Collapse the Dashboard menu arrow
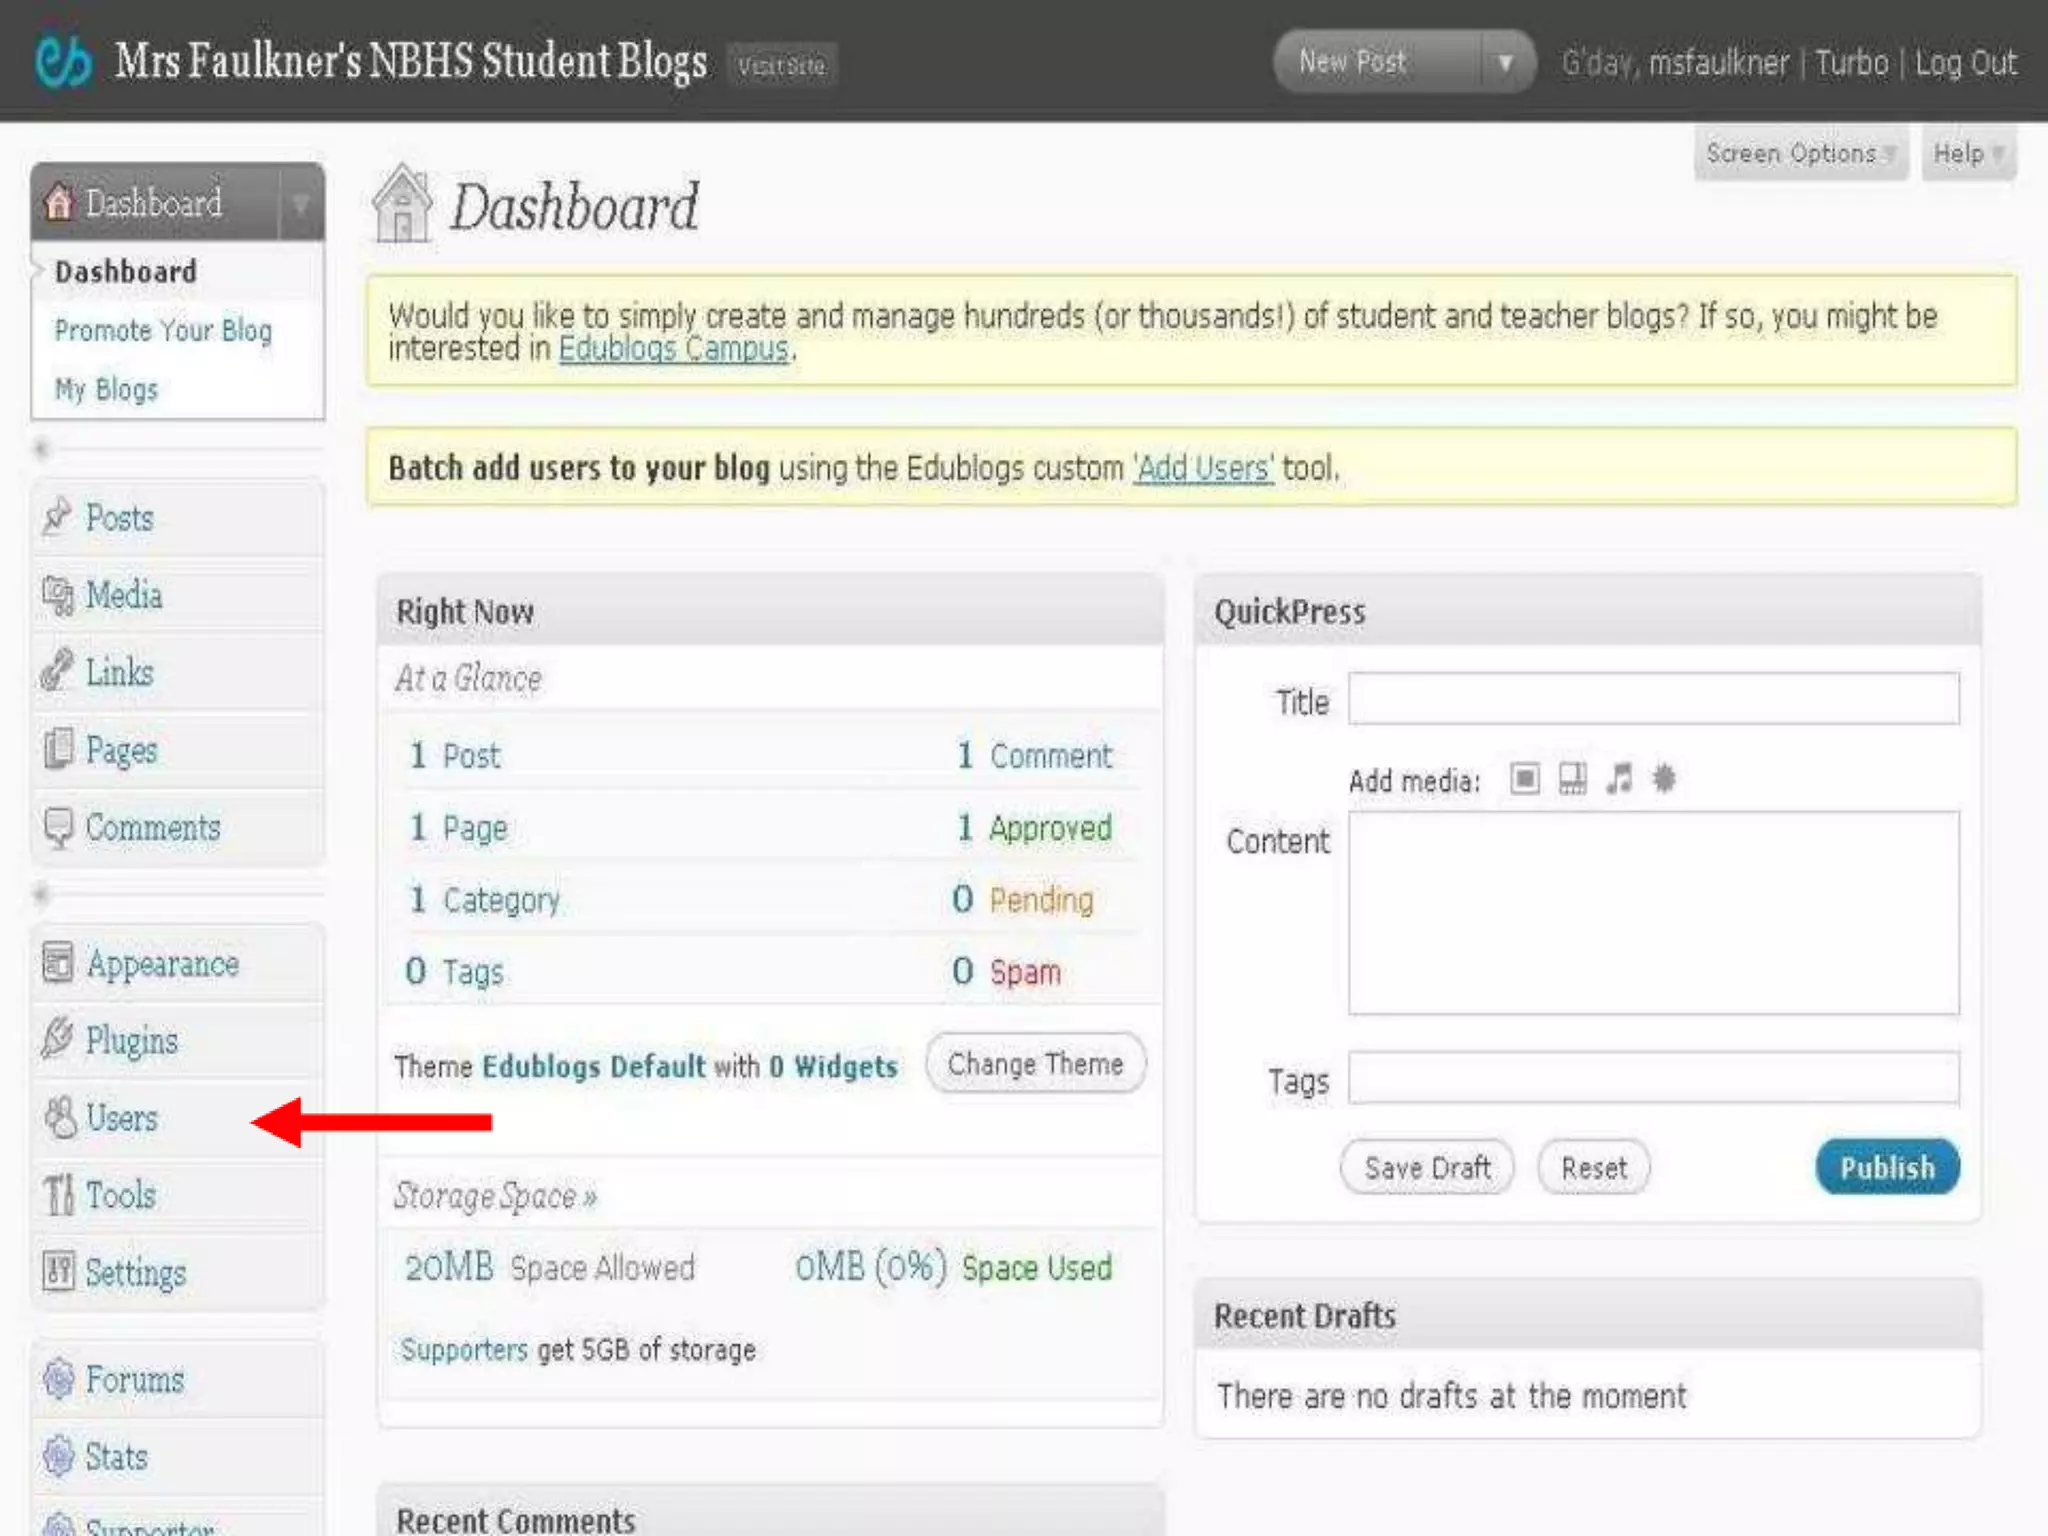The width and height of the screenshot is (2048, 1536). pyautogui.click(x=300, y=203)
